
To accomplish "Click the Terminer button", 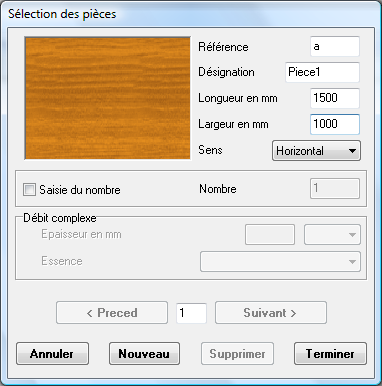I will (x=330, y=353).
